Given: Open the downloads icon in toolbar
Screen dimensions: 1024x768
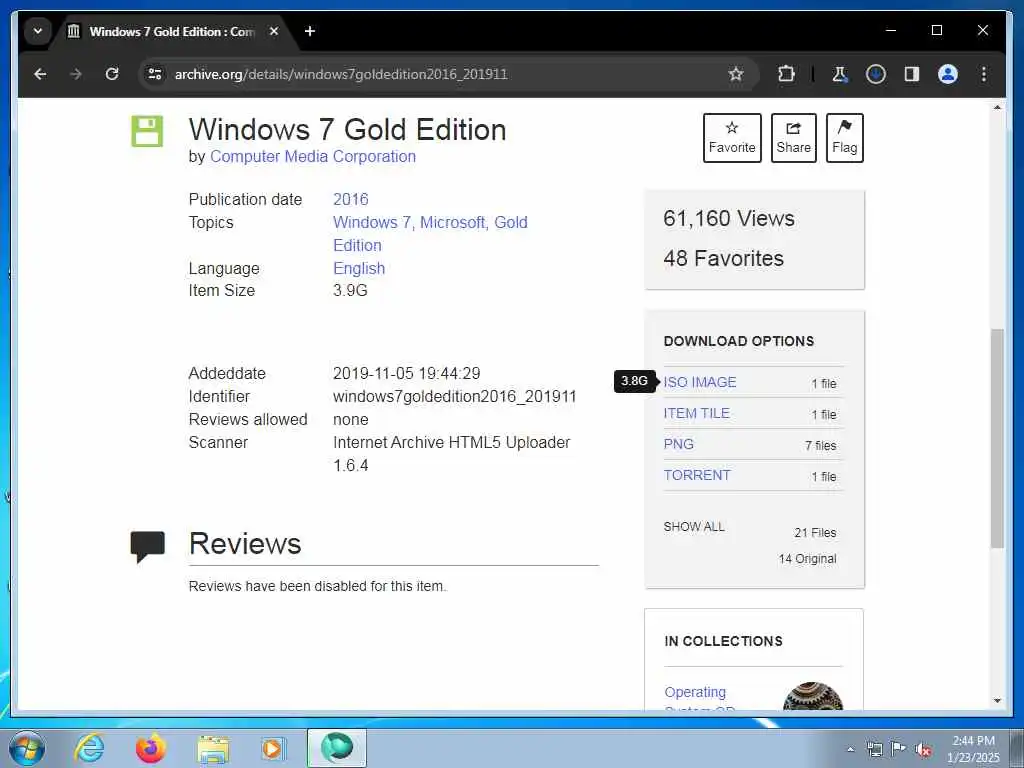Looking at the screenshot, I should pyautogui.click(x=876, y=74).
